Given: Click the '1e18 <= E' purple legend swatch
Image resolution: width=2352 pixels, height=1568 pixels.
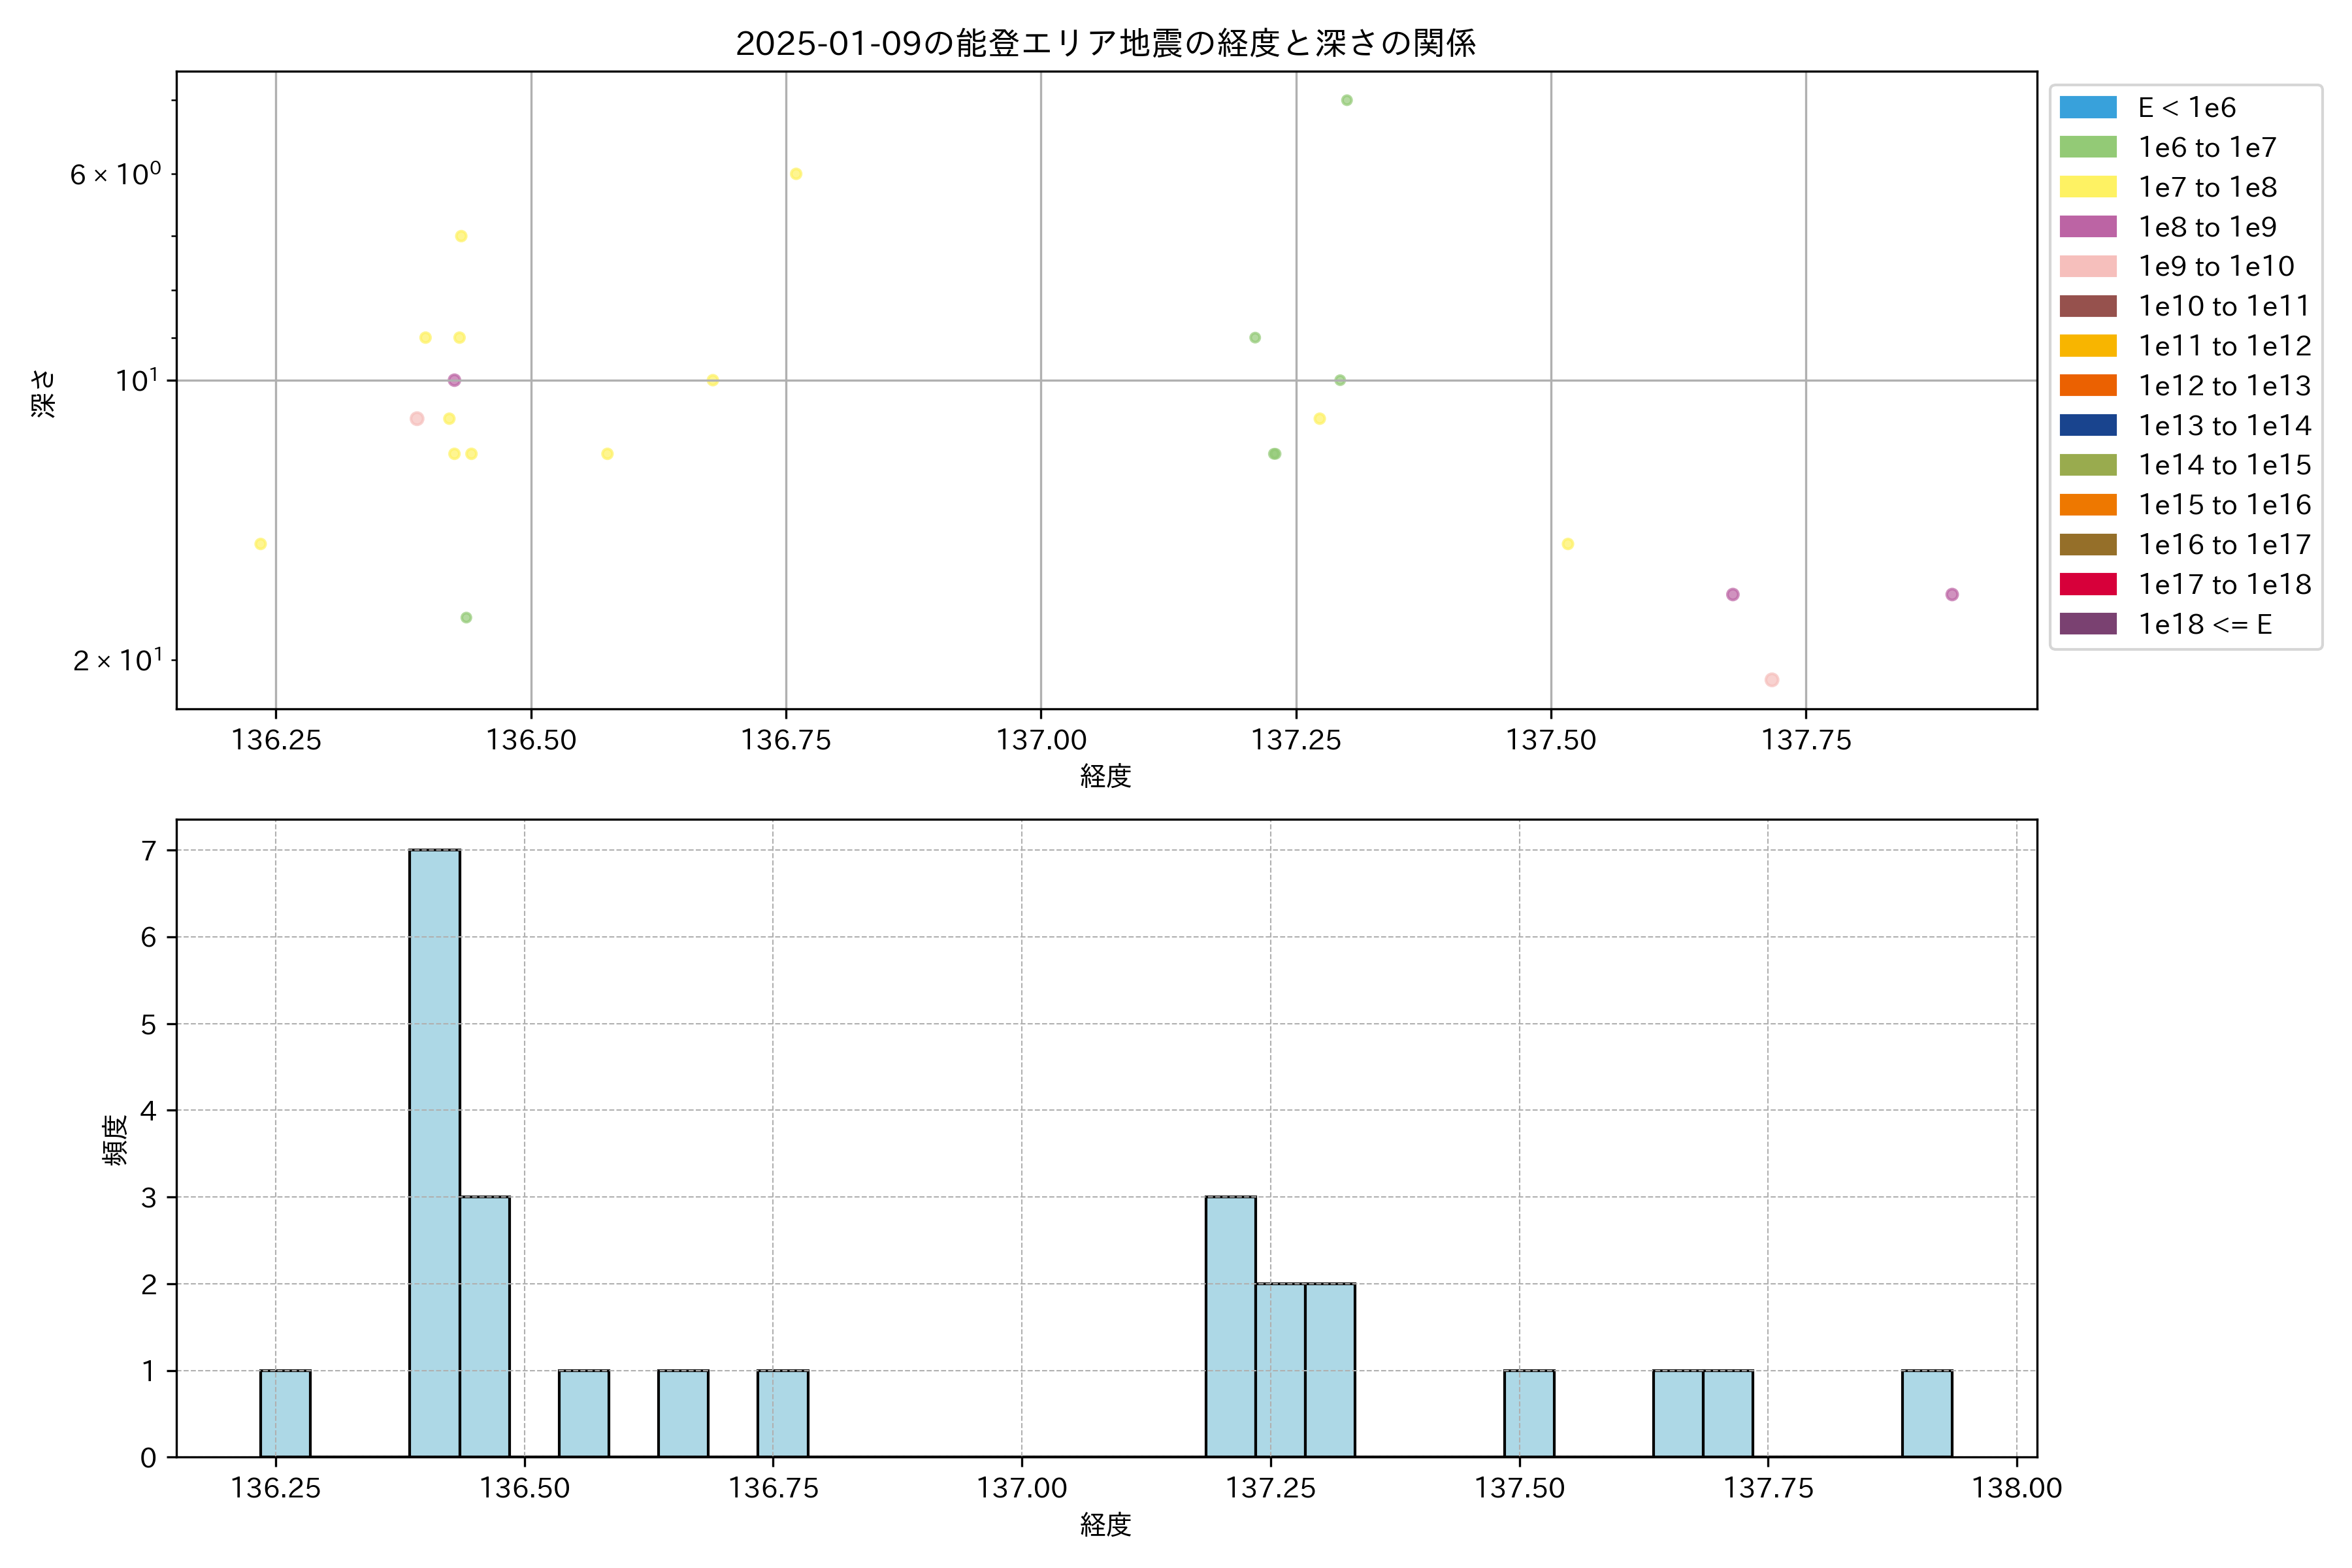Looking at the screenshot, I should pyautogui.click(x=2087, y=624).
